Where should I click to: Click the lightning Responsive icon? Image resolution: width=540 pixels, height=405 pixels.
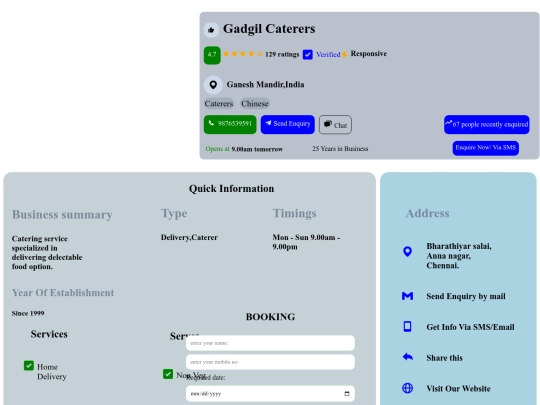pos(344,55)
